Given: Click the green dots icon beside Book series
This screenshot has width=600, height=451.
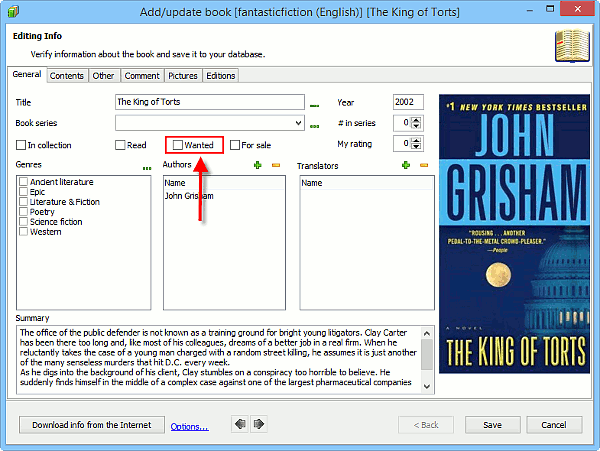Looking at the screenshot, I should click(x=315, y=126).
